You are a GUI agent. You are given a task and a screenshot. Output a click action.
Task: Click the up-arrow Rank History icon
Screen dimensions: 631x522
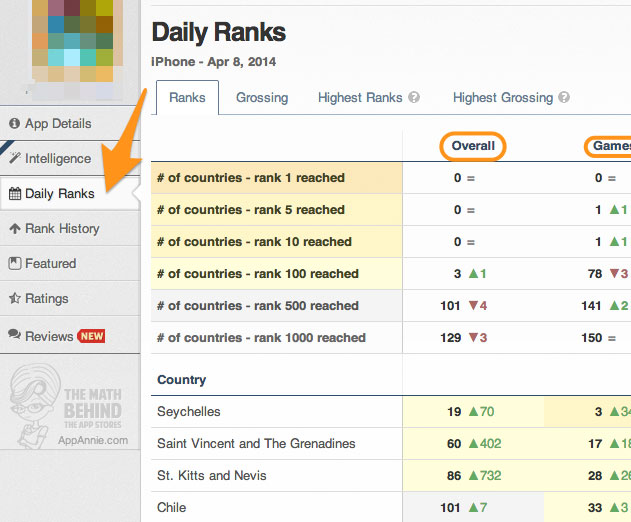click(15, 229)
